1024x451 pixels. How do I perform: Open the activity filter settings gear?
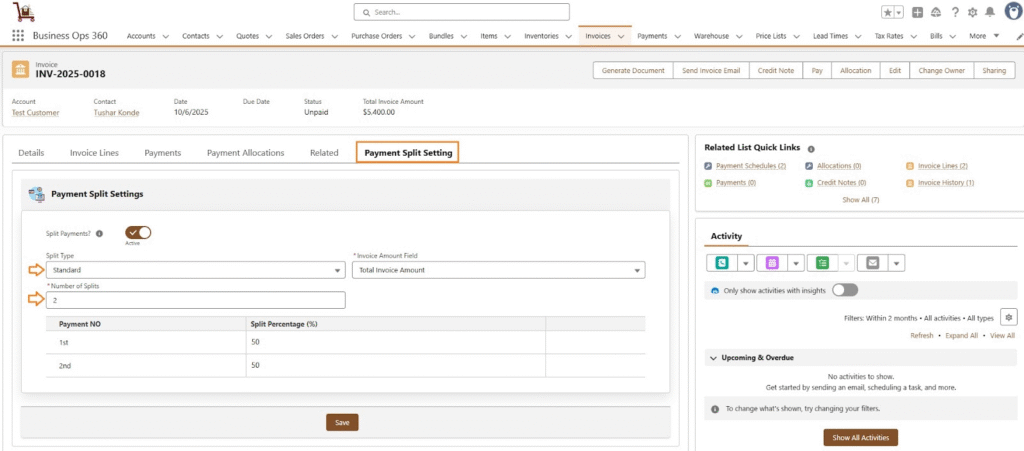click(1008, 317)
